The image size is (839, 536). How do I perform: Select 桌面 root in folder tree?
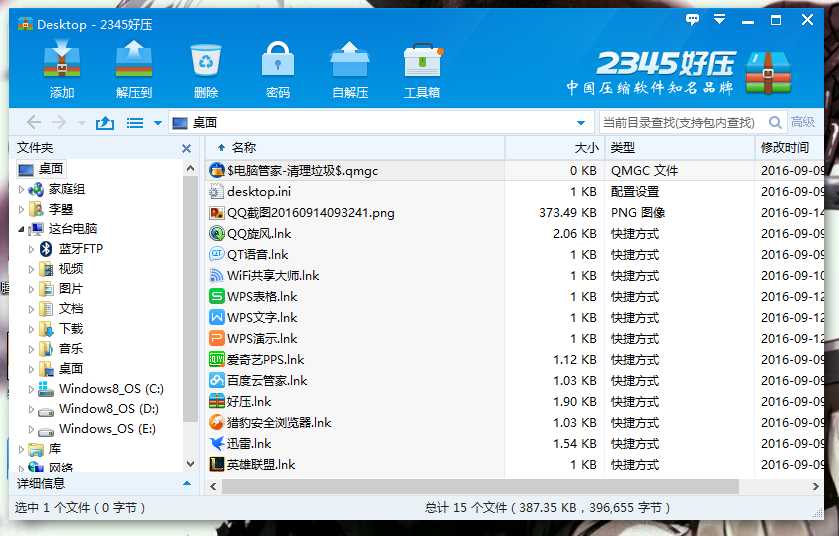tap(41, 169)
